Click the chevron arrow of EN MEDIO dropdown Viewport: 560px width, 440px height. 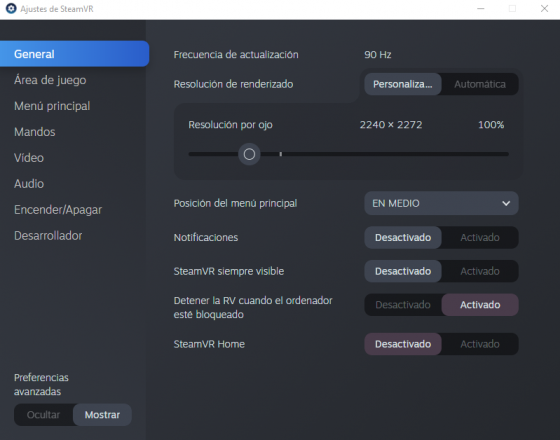506,203
